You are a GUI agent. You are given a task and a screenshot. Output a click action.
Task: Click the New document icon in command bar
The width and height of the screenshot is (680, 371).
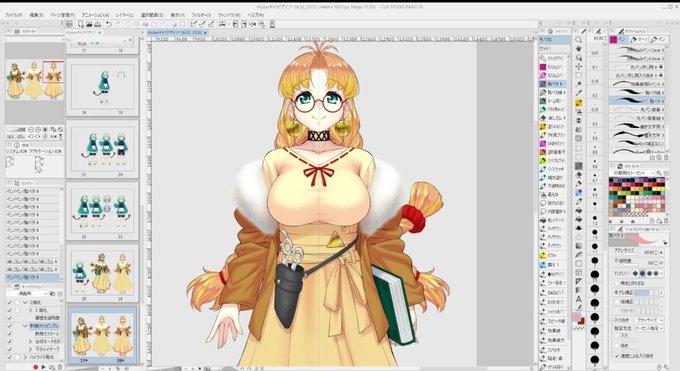[81, 24]
